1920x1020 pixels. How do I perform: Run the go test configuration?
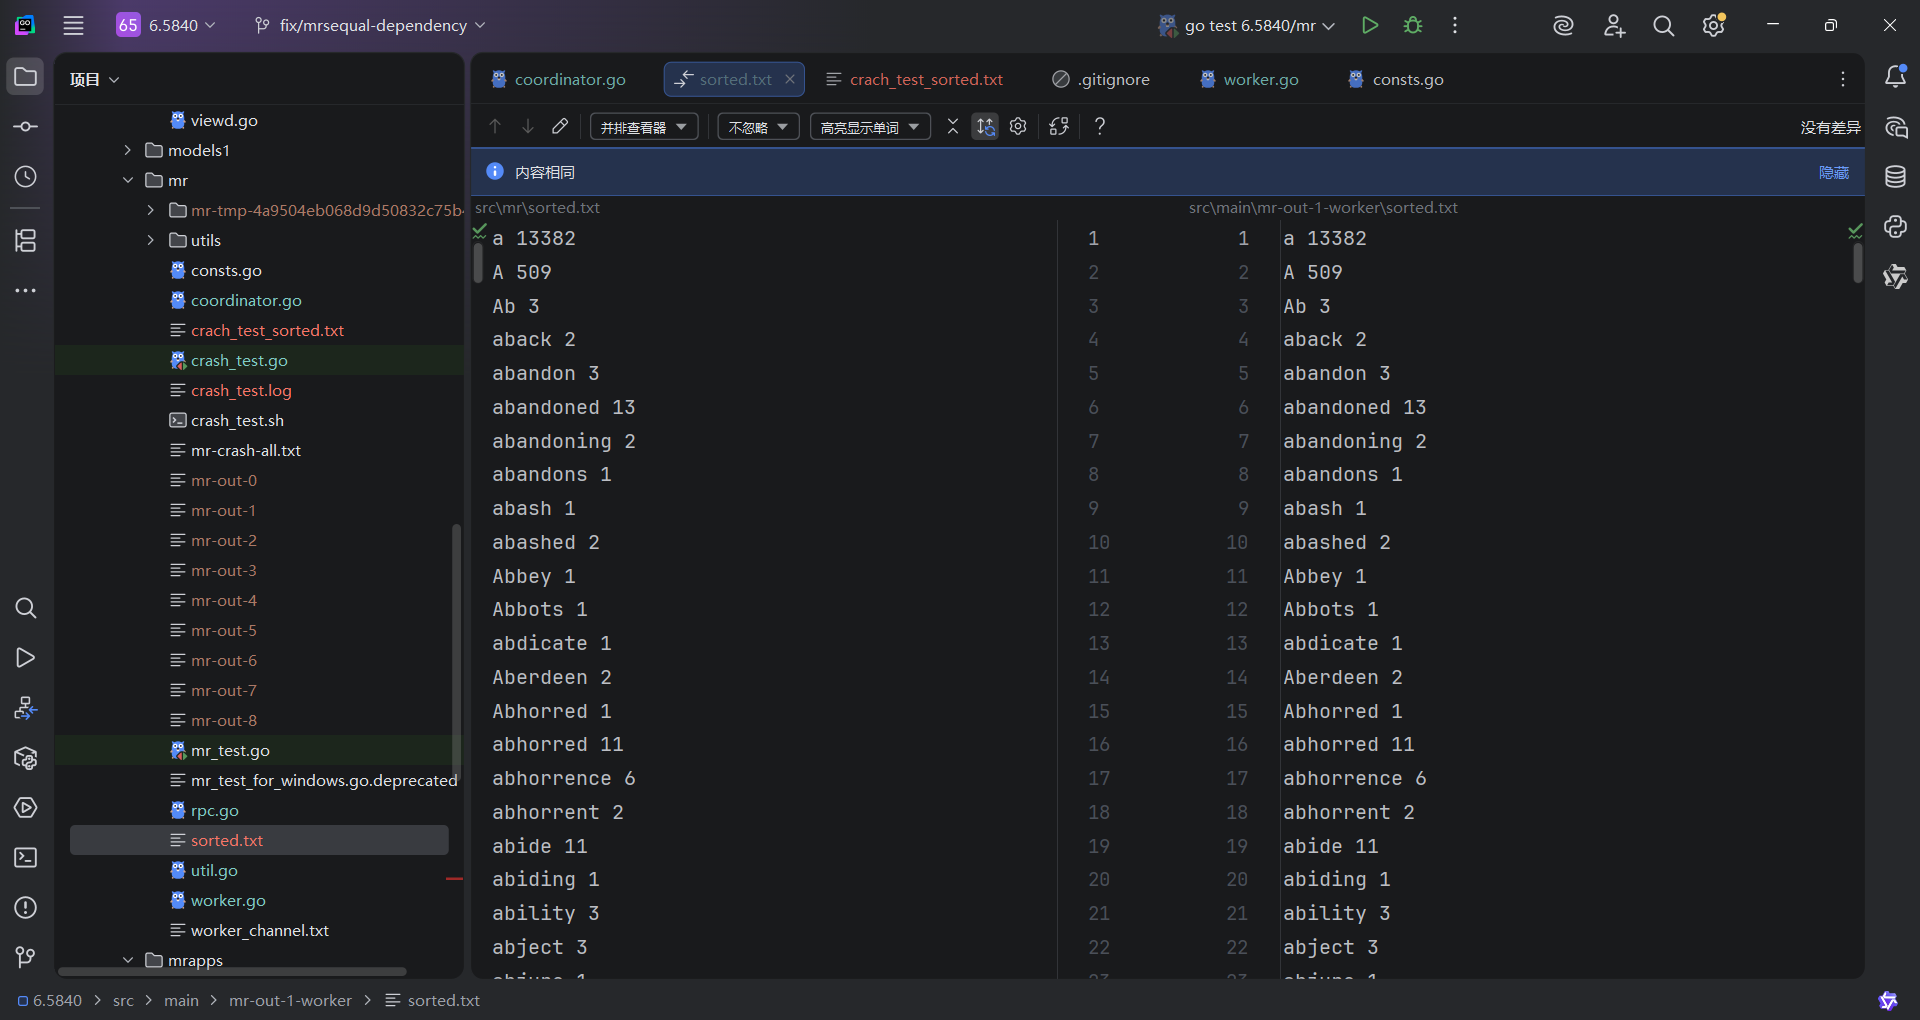click(x=1370, y=25)
